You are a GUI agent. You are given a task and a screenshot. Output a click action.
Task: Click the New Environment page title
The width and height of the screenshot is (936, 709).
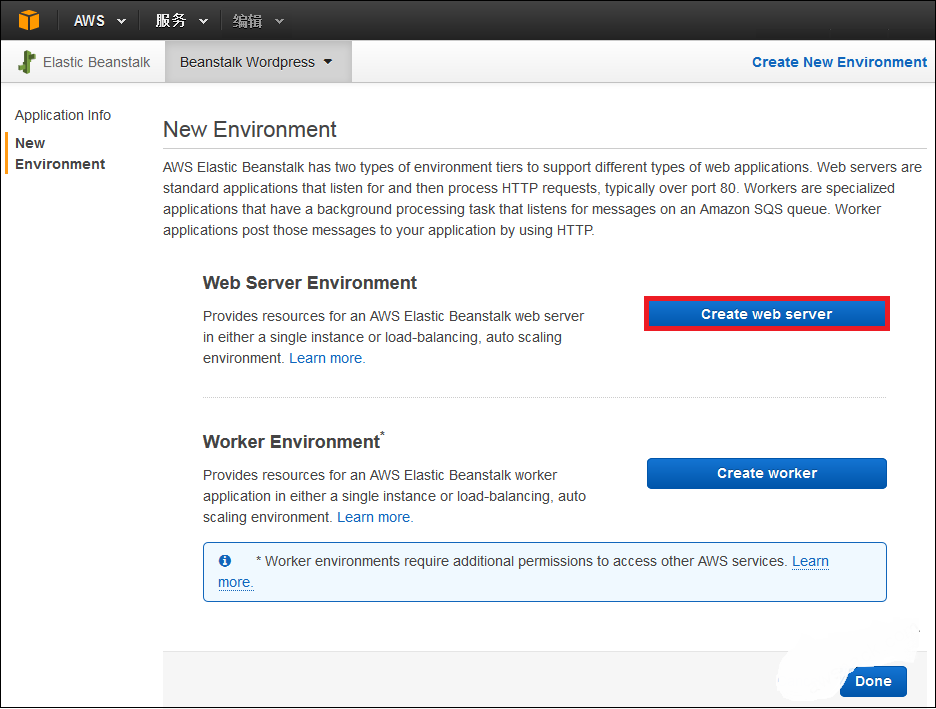(x=250, y=129)
